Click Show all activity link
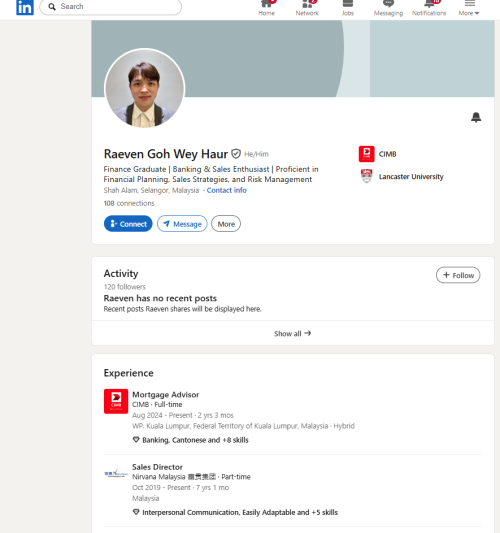 tap(293, 333)
